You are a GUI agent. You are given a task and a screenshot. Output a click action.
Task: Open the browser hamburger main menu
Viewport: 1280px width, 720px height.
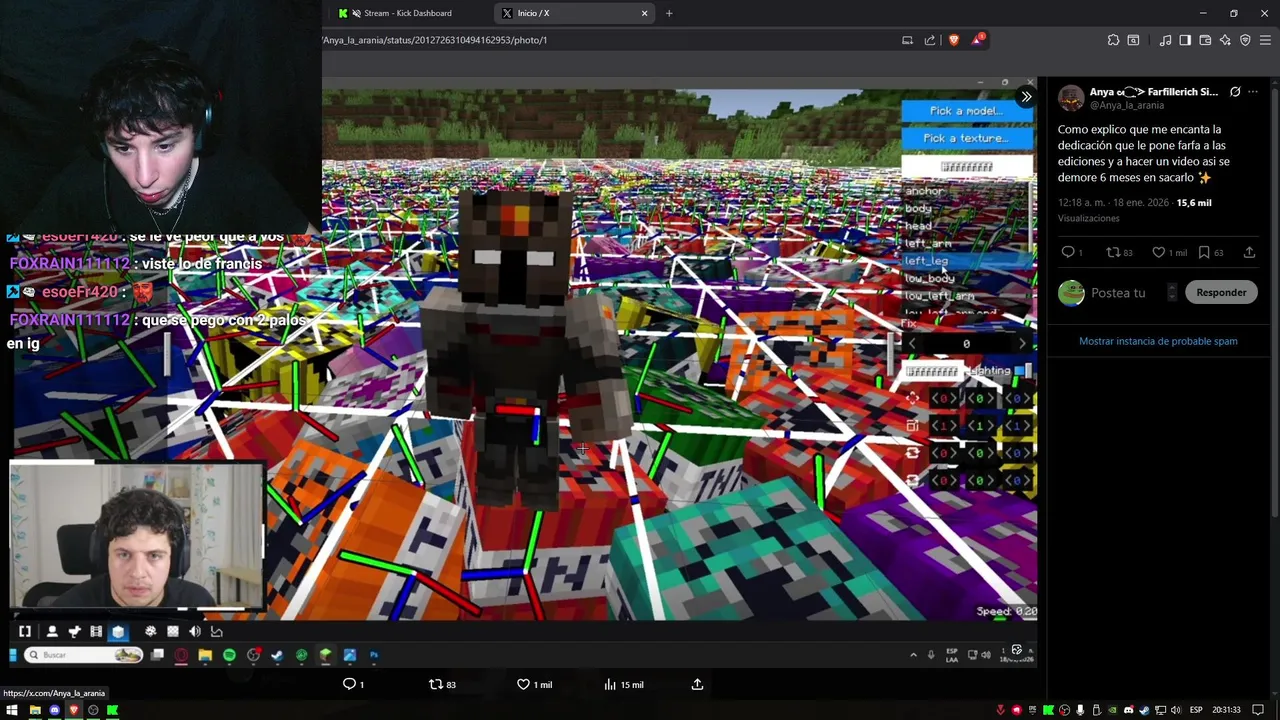[1265, 40]
